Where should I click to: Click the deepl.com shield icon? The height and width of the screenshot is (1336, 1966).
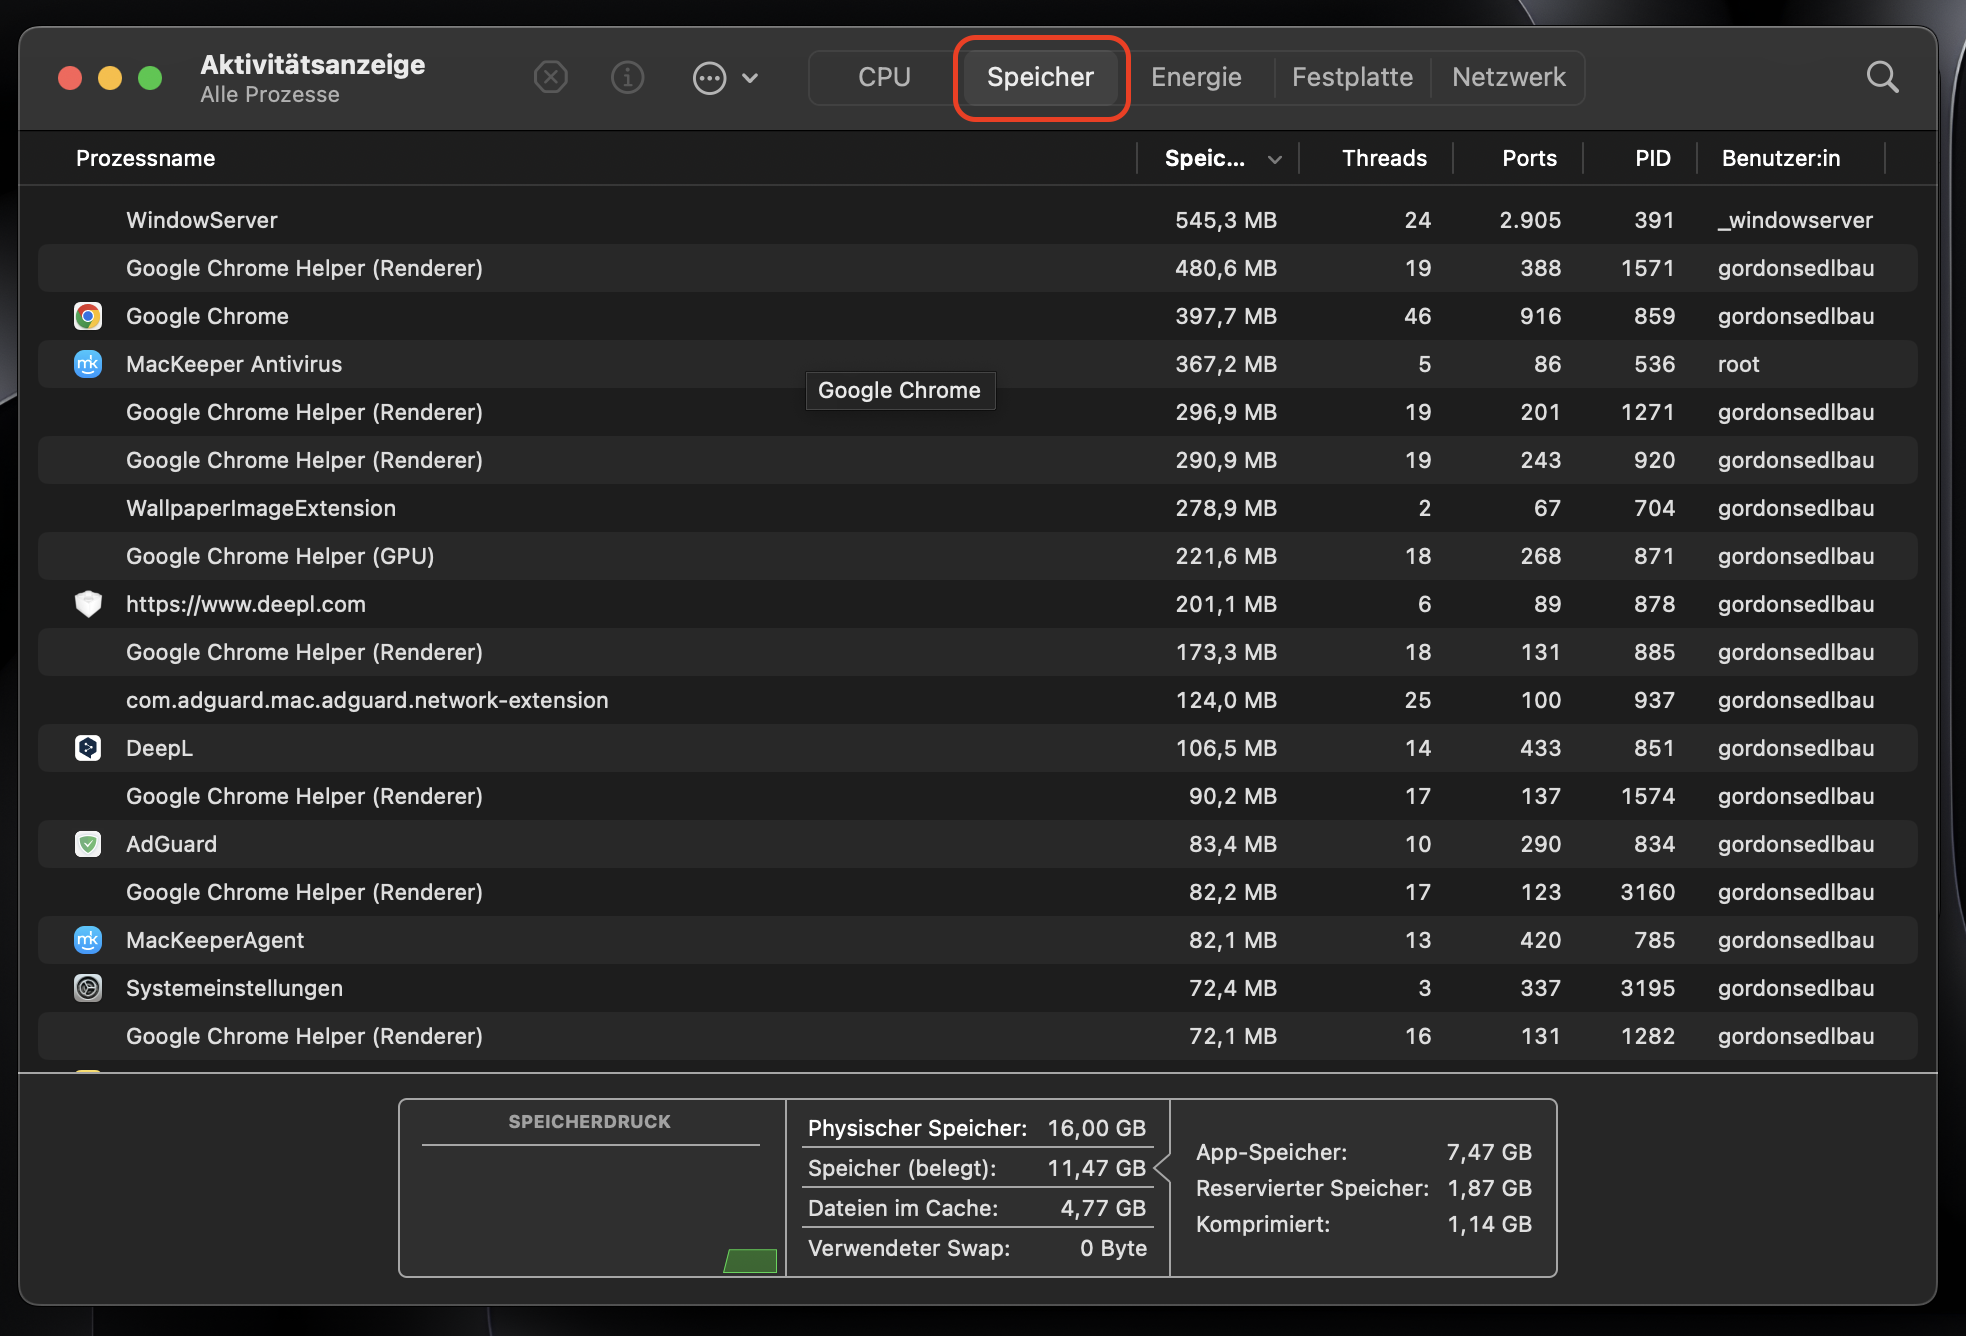tap(88, 604)
